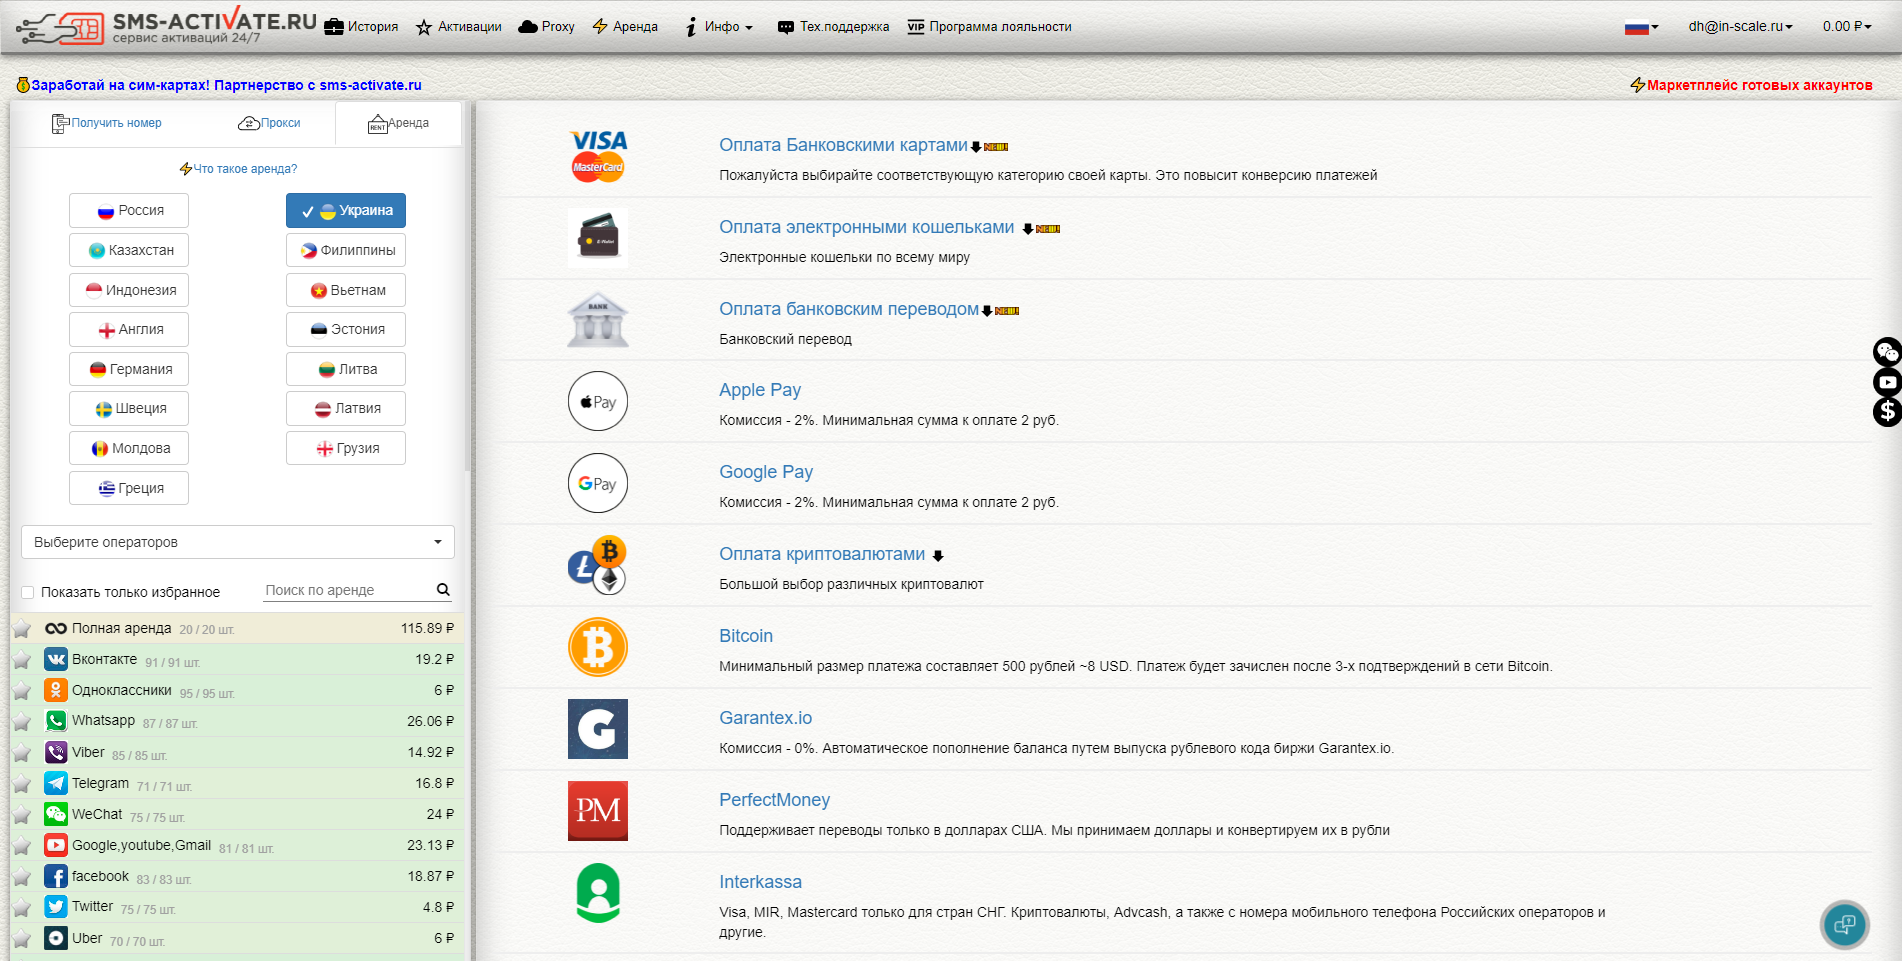Click the dollar sign side floating icon
The image size is (1902, 961).
tap(1887, 412)
